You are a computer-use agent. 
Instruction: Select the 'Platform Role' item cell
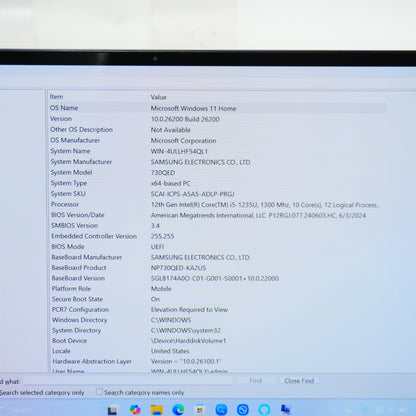pyautogui.click(x=71, y=288)
